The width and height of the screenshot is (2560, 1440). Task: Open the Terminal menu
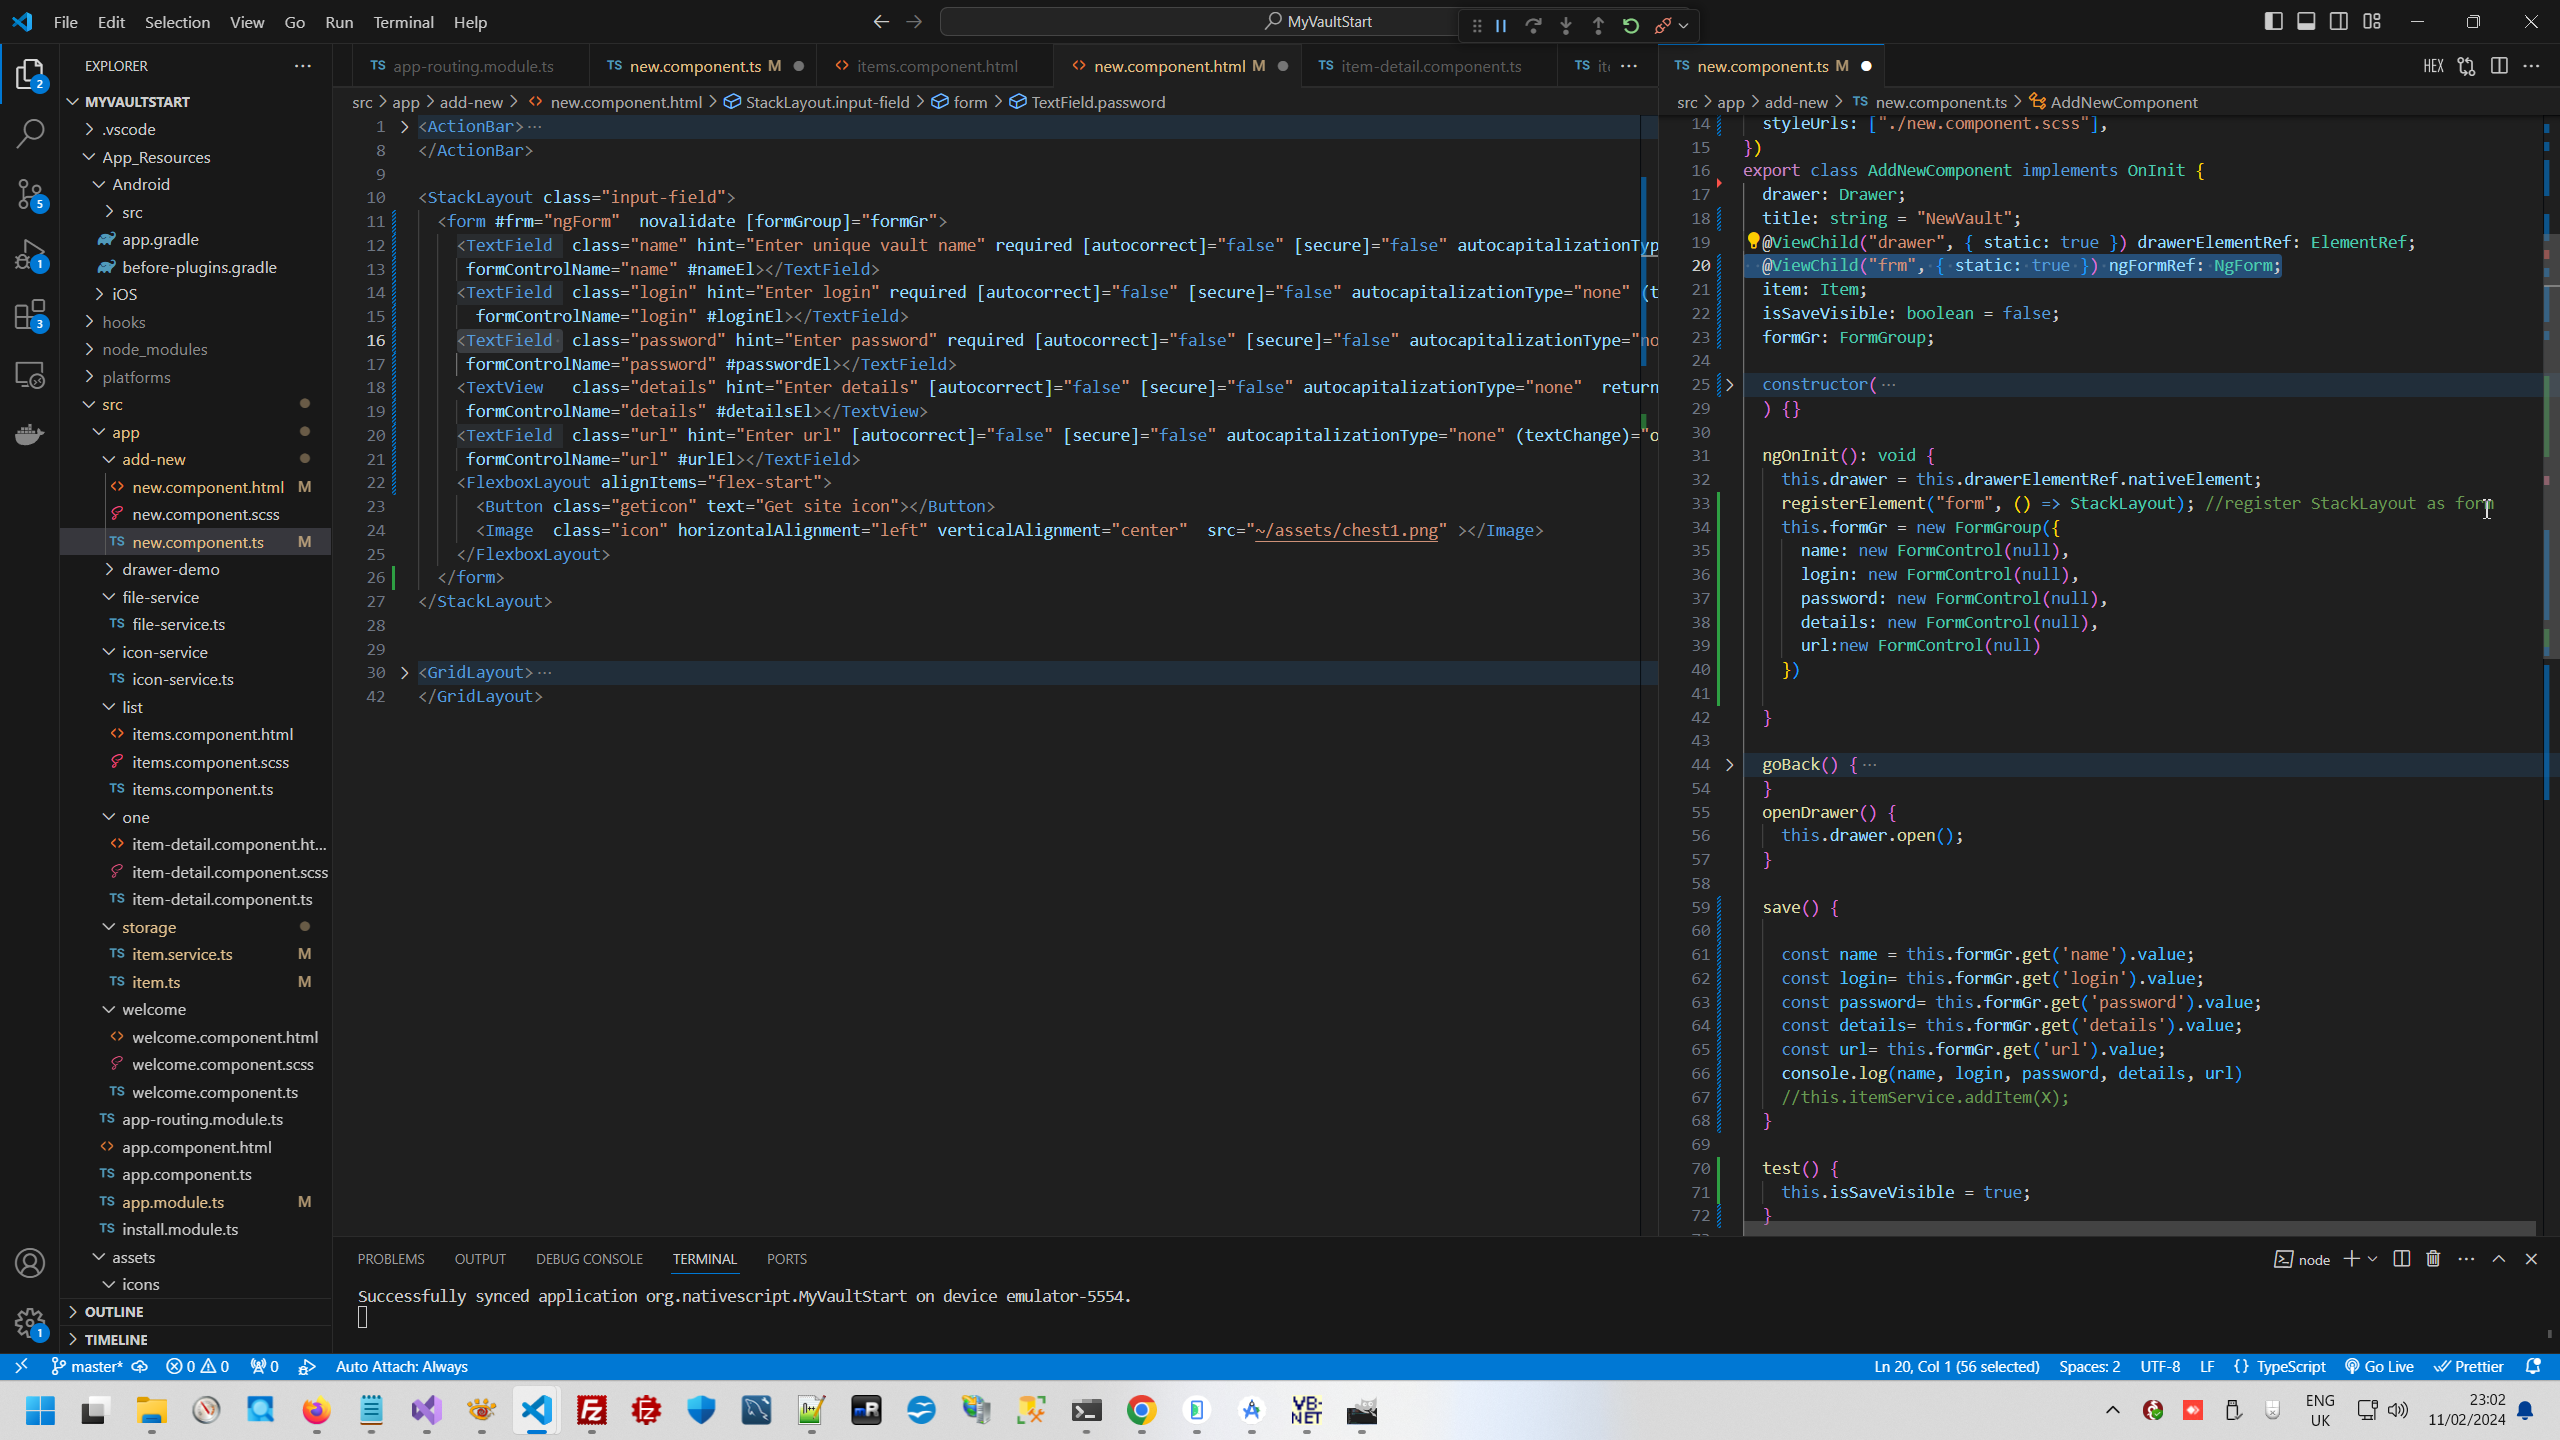pos(403,22)
